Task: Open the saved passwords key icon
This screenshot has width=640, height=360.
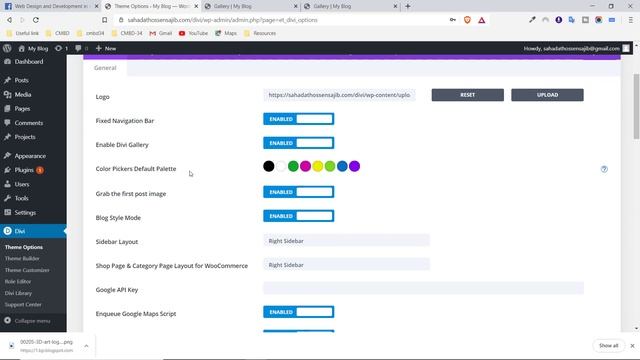Action: coord(453,20)
